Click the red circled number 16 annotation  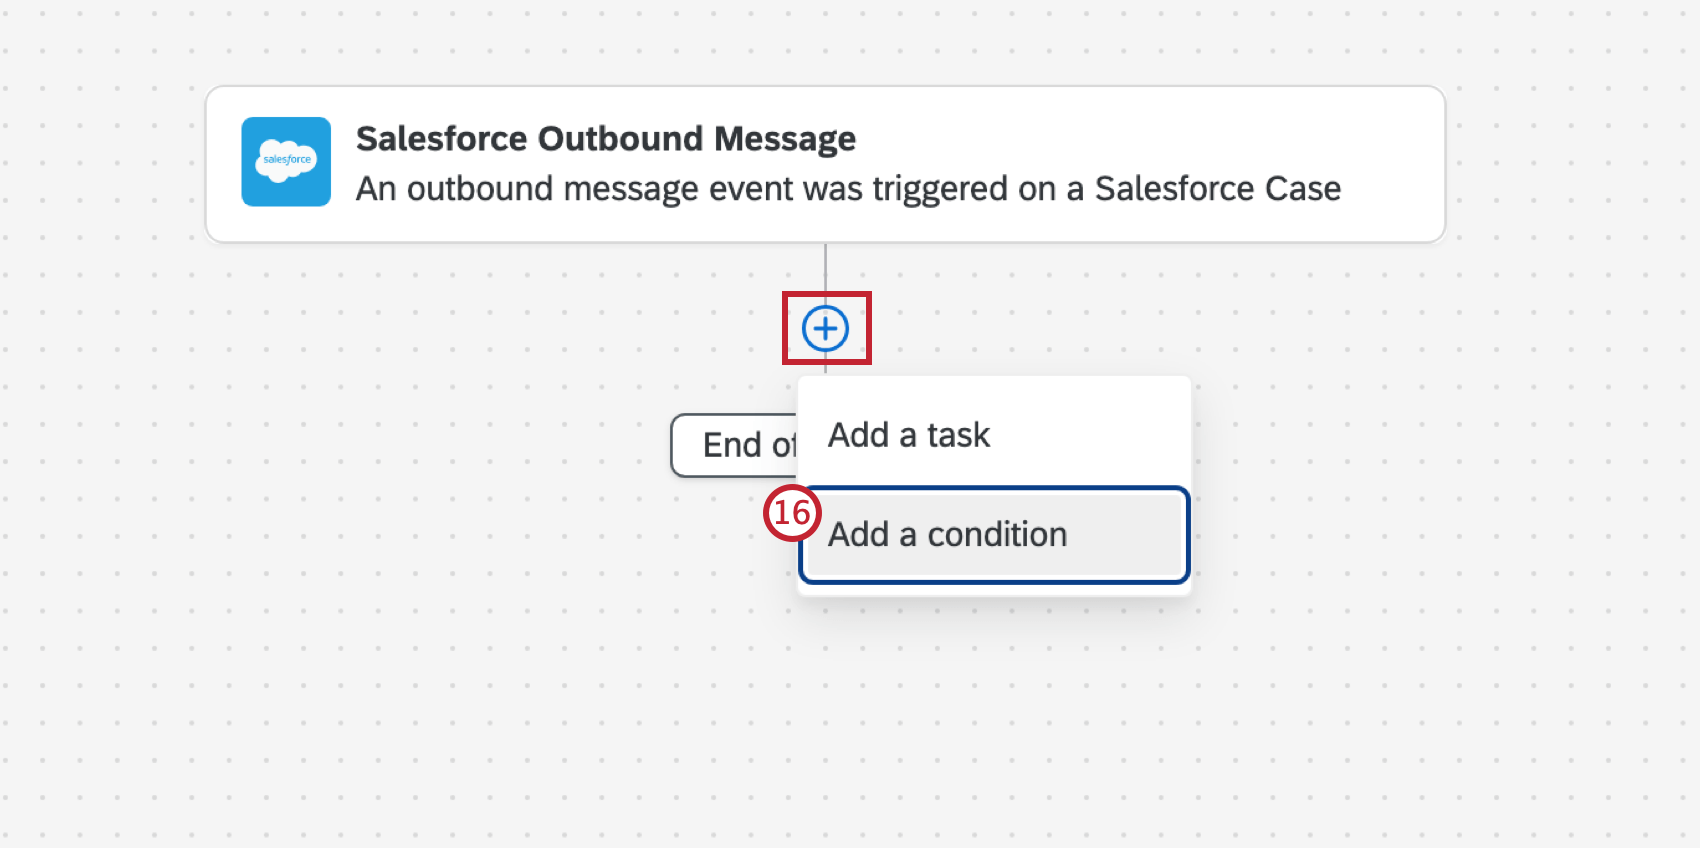[793, 512]
